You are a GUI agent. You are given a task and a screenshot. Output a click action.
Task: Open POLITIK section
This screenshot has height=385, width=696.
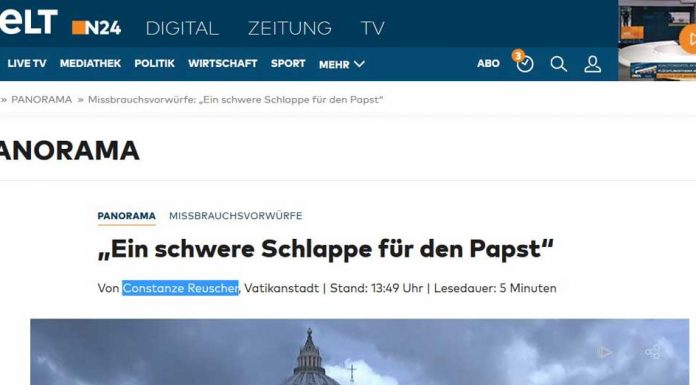point(154,64)
